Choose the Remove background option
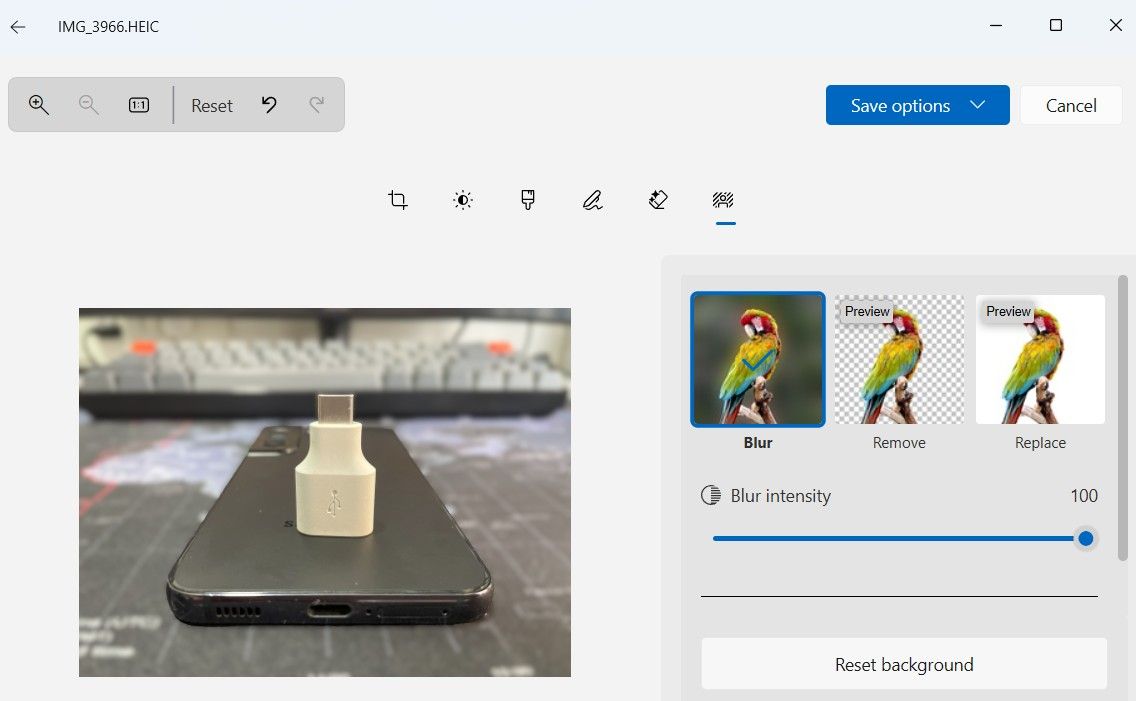This screenshot has width=1136, height=701. [x=899, y=360]
